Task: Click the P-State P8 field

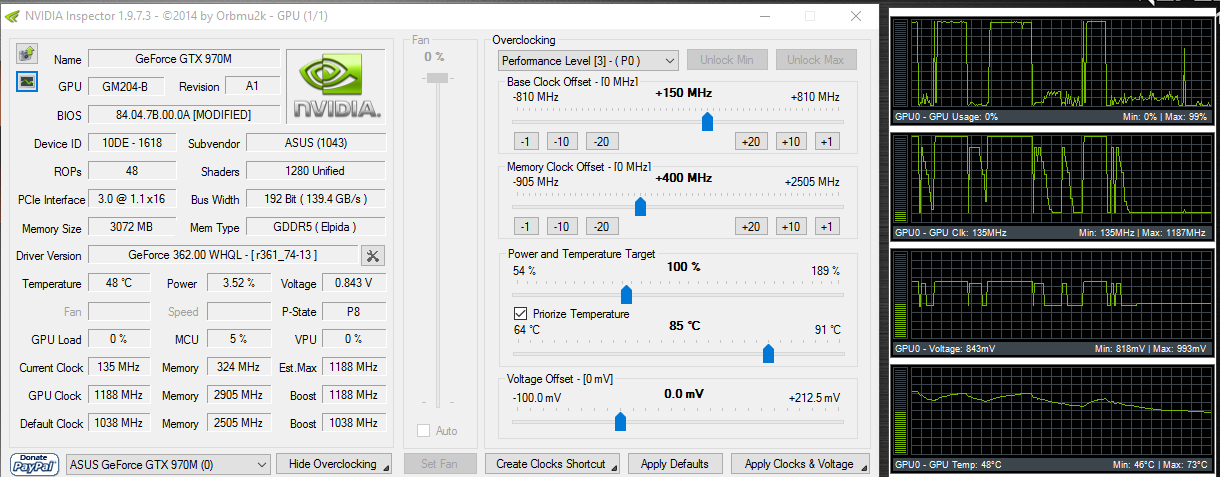Action: 354,312
